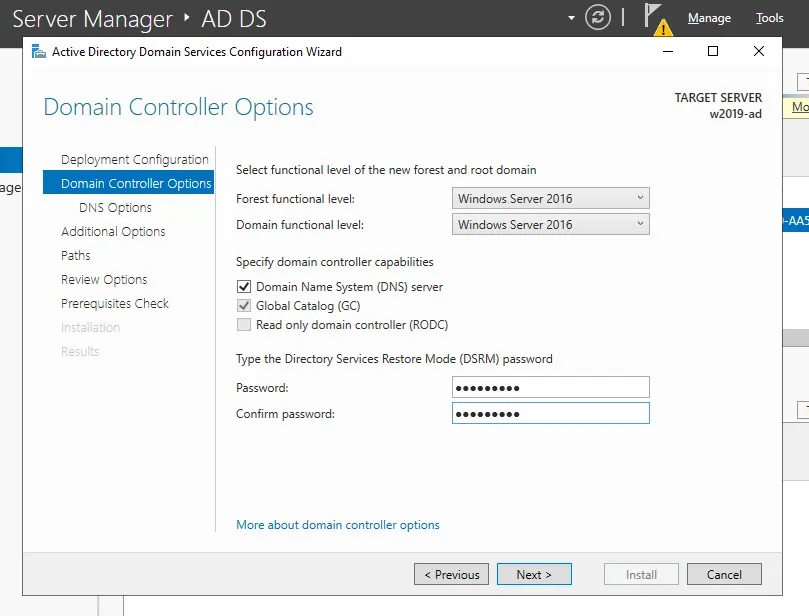Click the wizard title bar icon
Image resolution: width=809 pixels, height=616 pixels.
click(38, 52)
